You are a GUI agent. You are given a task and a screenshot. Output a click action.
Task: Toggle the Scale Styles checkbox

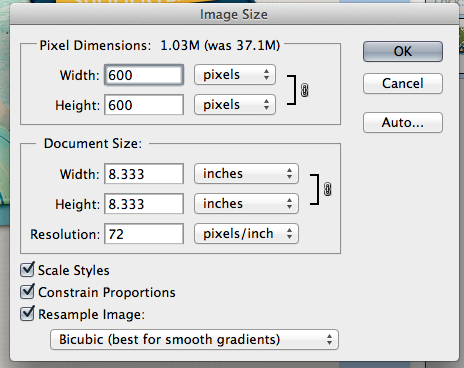[x=27, y=270]
